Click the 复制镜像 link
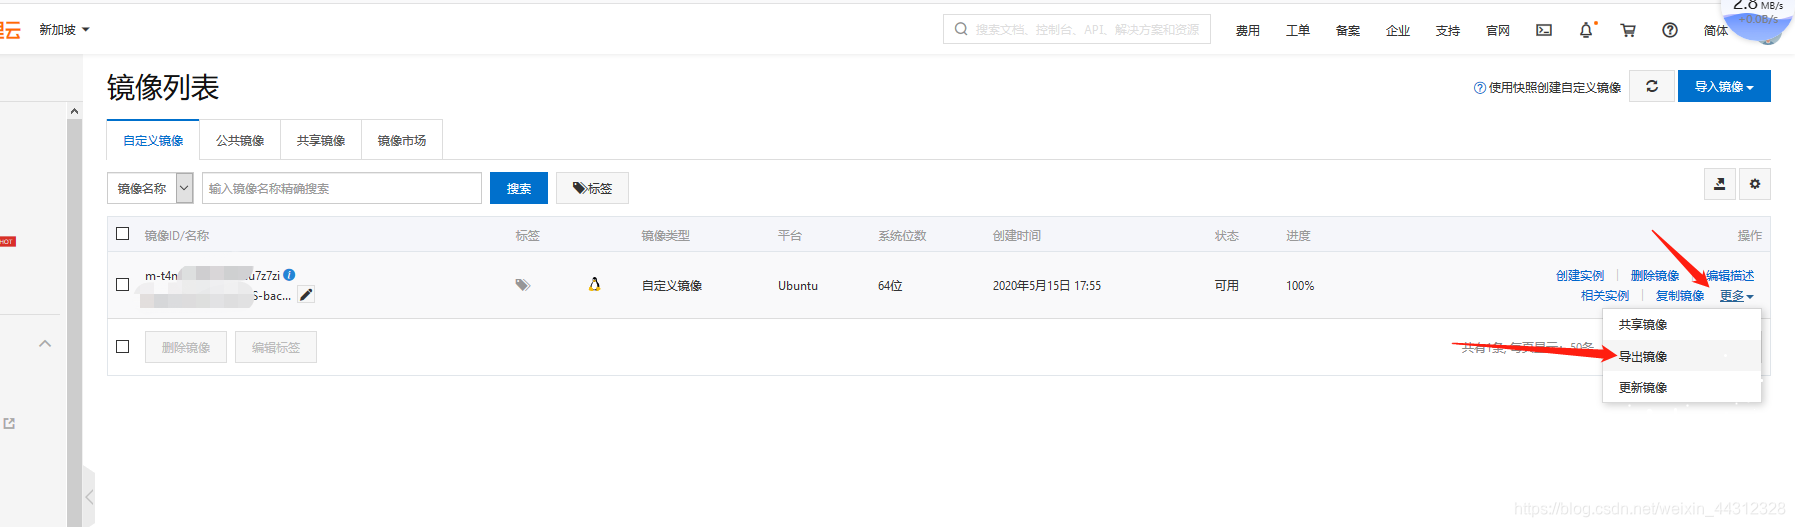This screenshot has height=527, width=1795. (1680, 296)
